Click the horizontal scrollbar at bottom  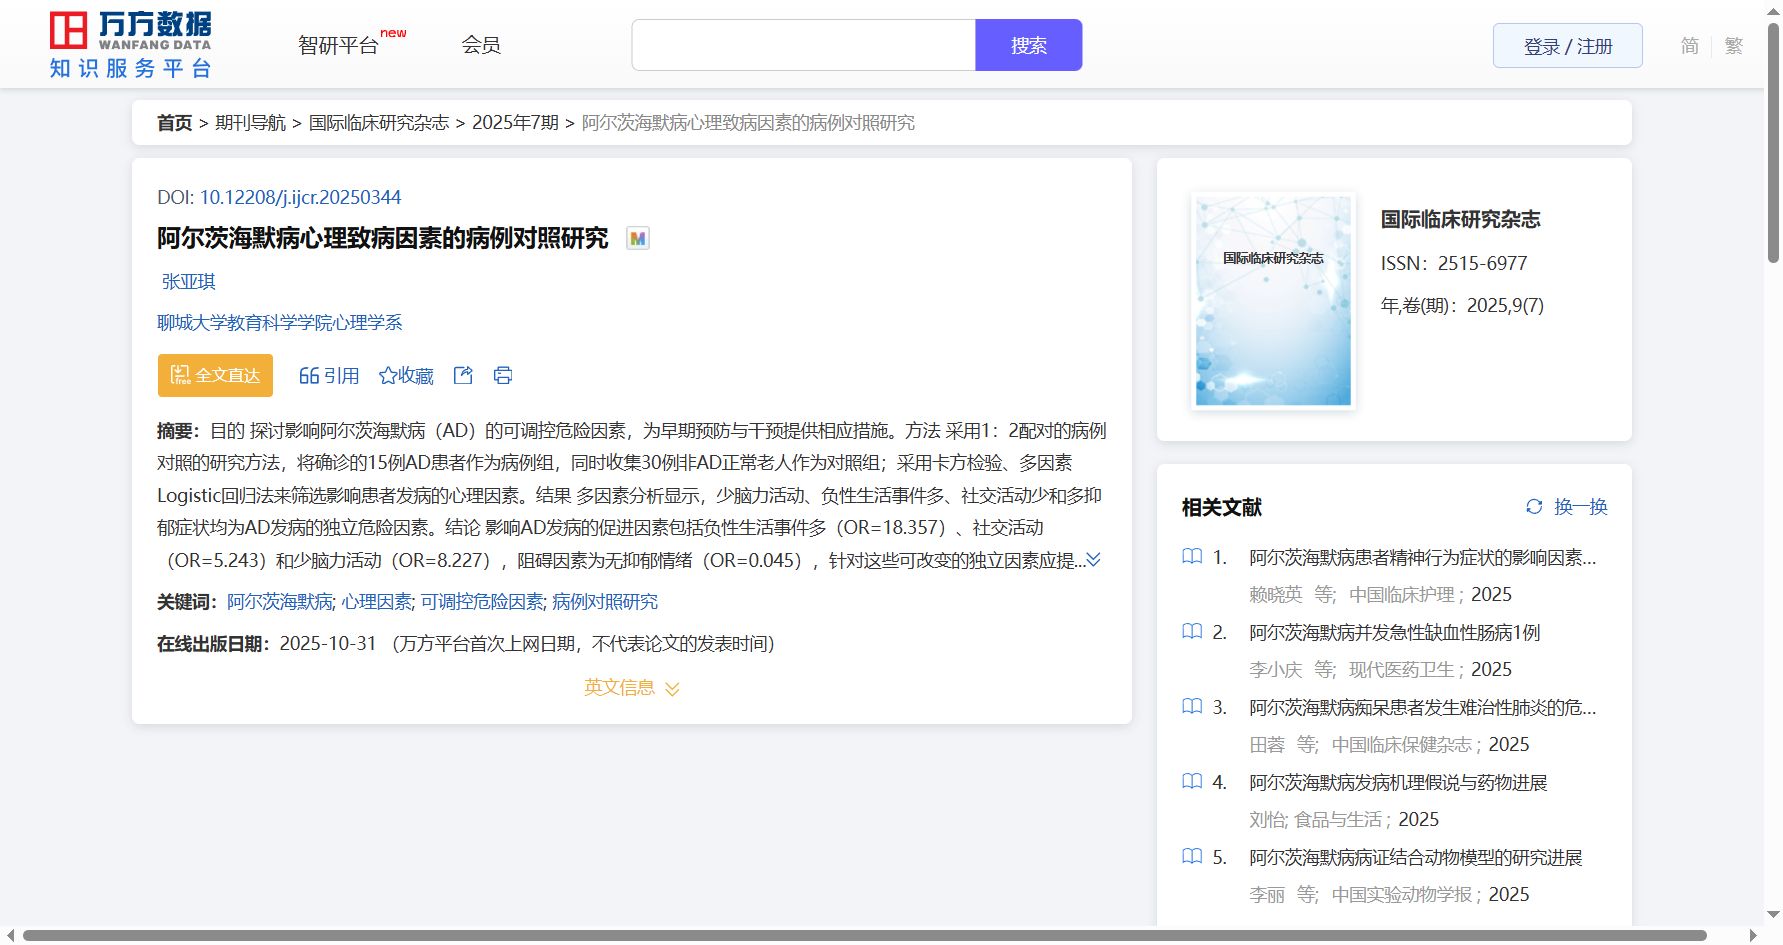[864, 936]
